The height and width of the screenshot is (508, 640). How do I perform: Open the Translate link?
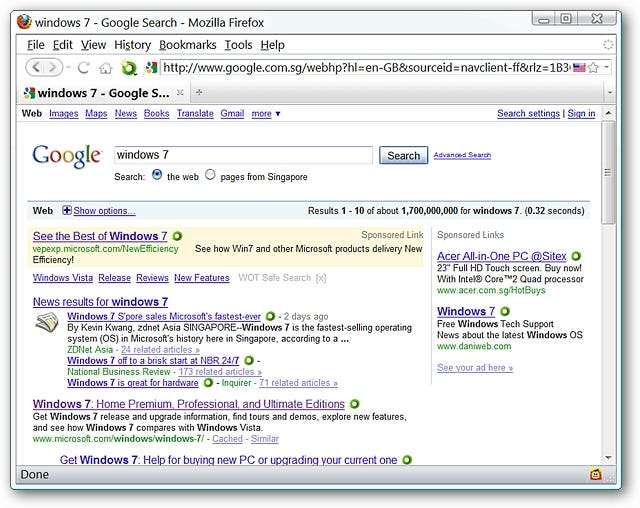click(x=195, y=113)
